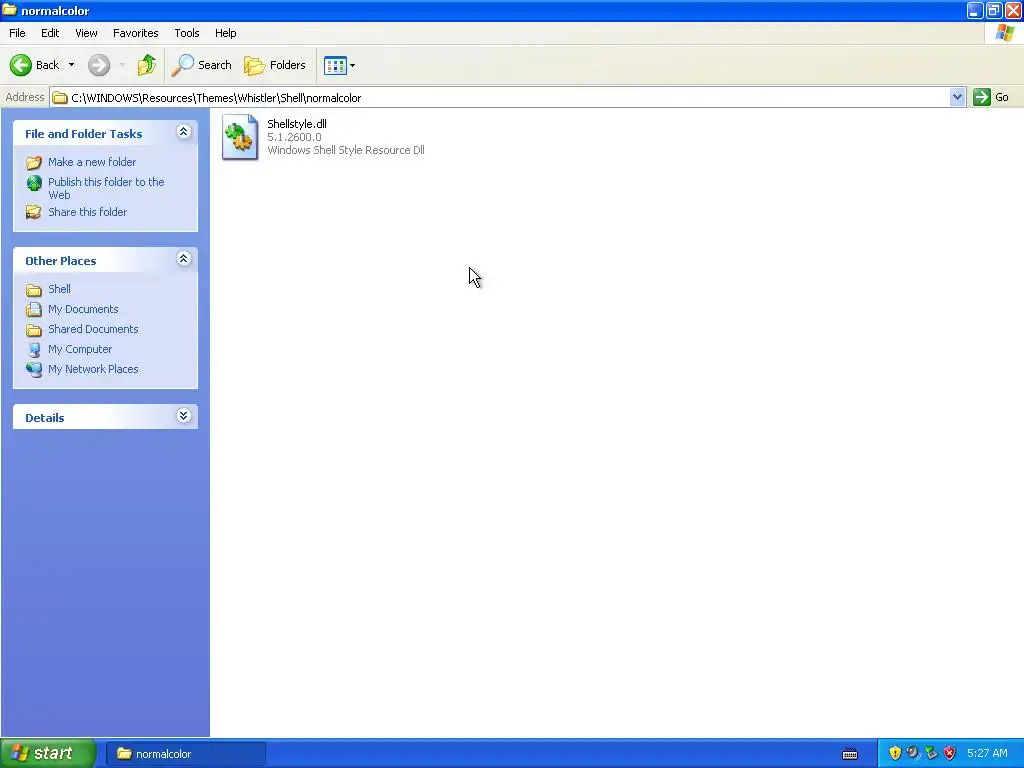Image resolution: width=1024 pixels, height=768 pixels.
Task: Open the Views button menu
Action: click(339, 65)
